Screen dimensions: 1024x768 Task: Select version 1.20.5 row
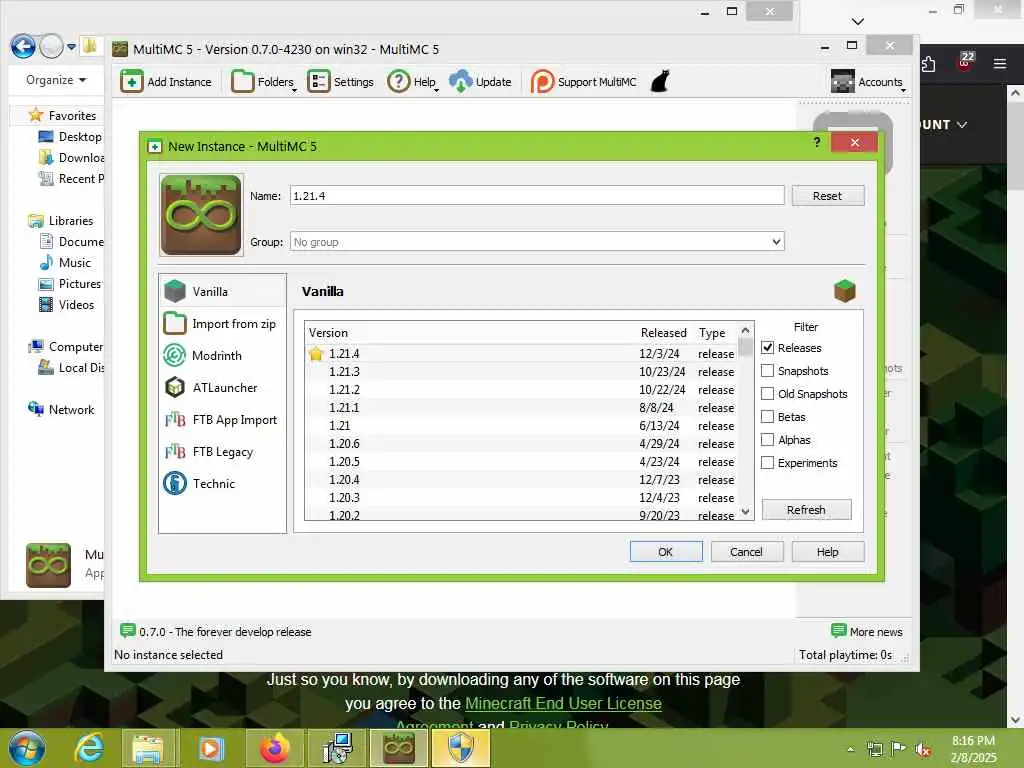pos(522,461)
